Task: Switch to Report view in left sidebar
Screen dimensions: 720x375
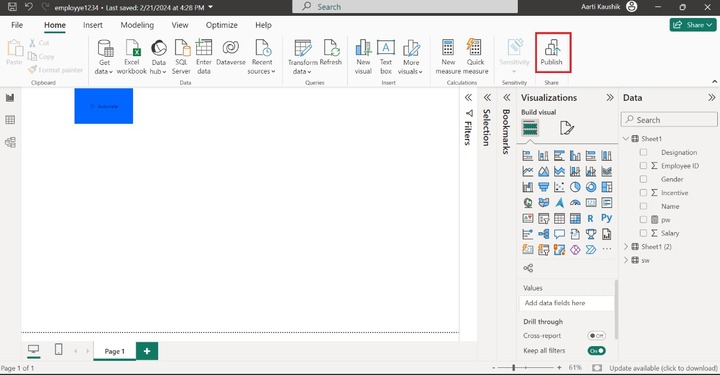Action: click(x=10, y=97)
